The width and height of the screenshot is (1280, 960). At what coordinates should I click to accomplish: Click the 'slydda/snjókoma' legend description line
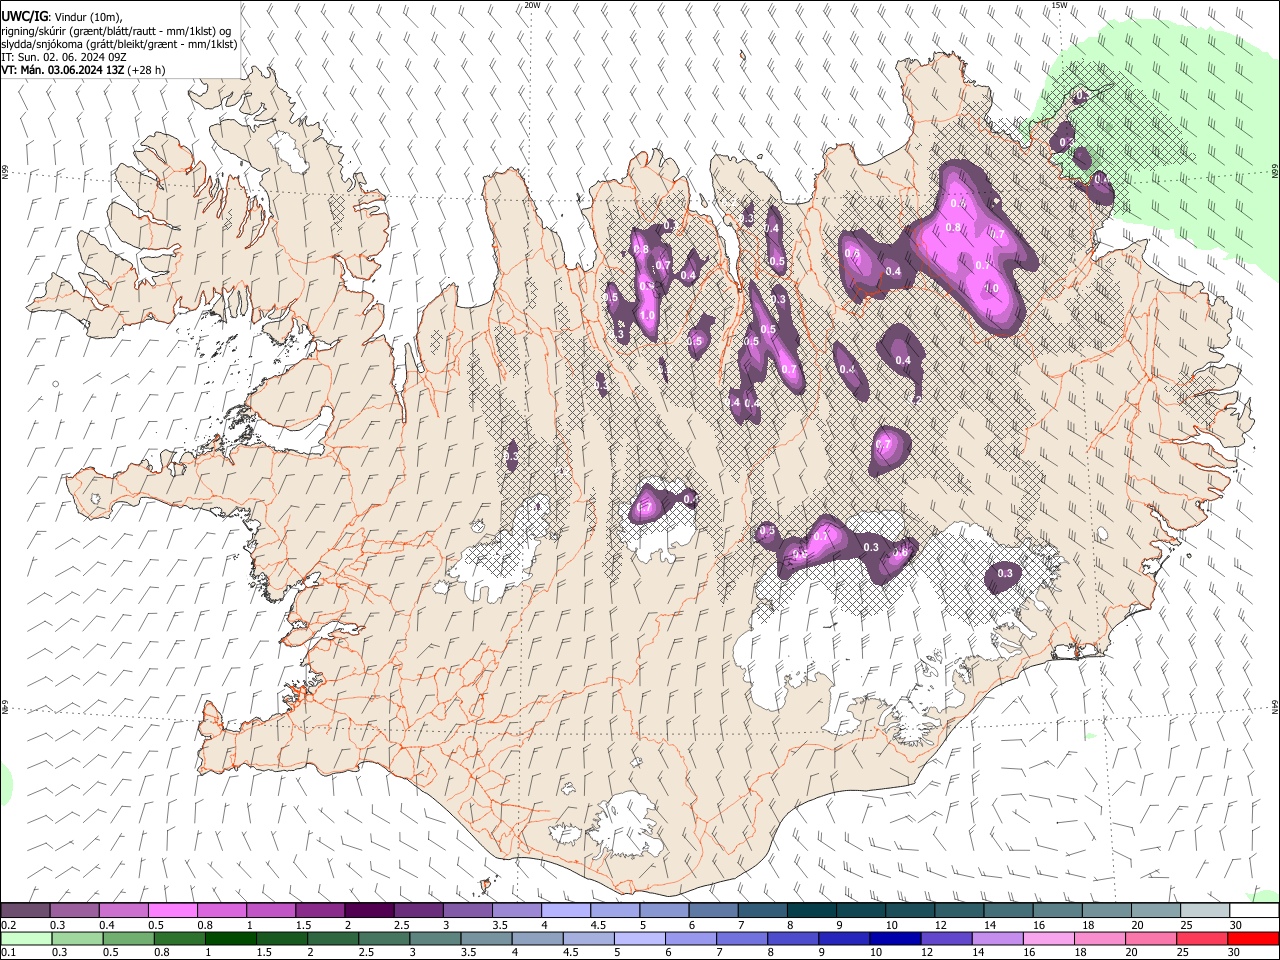119,44
